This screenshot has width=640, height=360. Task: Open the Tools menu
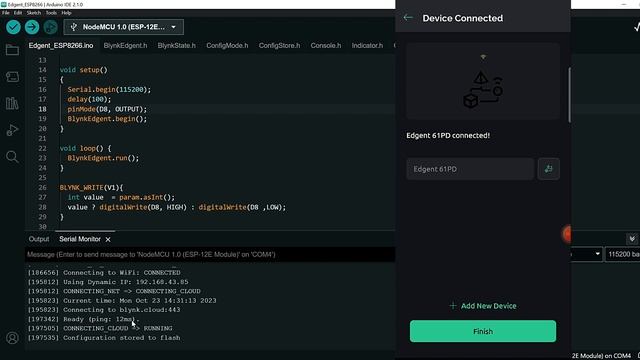51,13
